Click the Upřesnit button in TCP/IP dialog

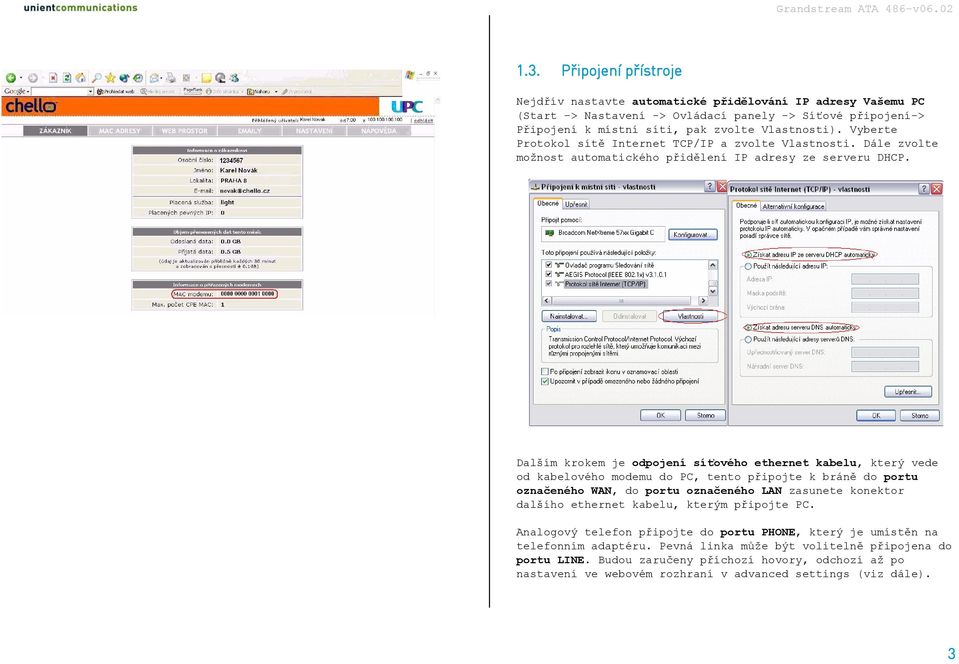[x=908, y=392]
